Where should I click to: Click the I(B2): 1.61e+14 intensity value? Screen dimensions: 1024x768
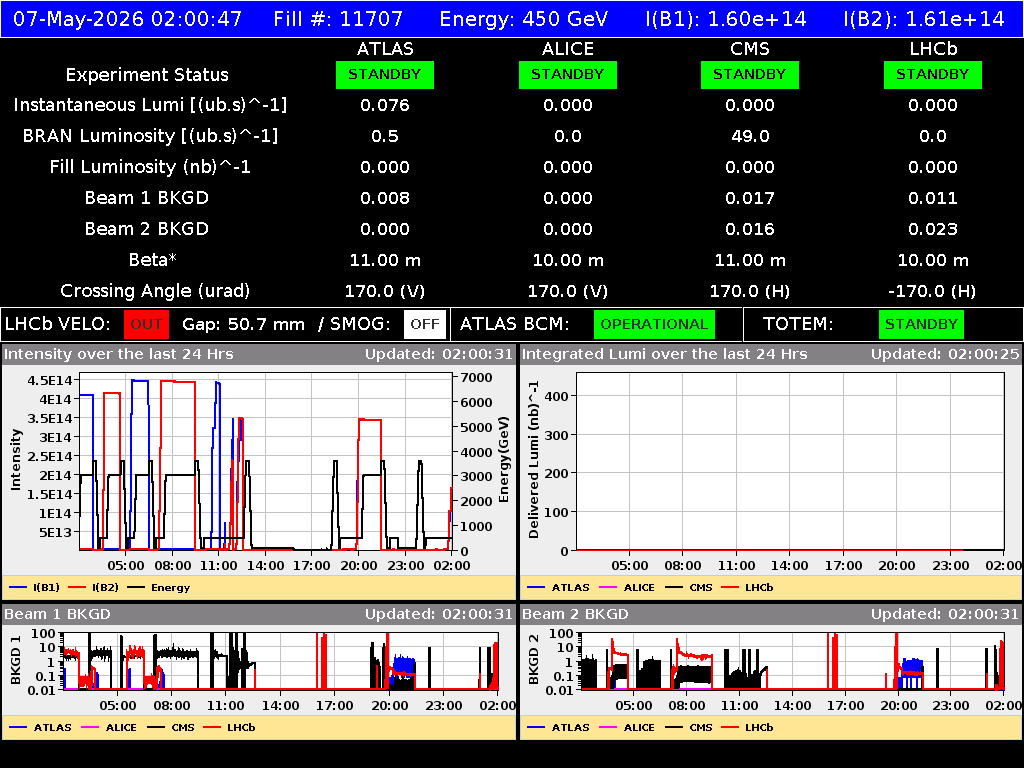[923, 19]
